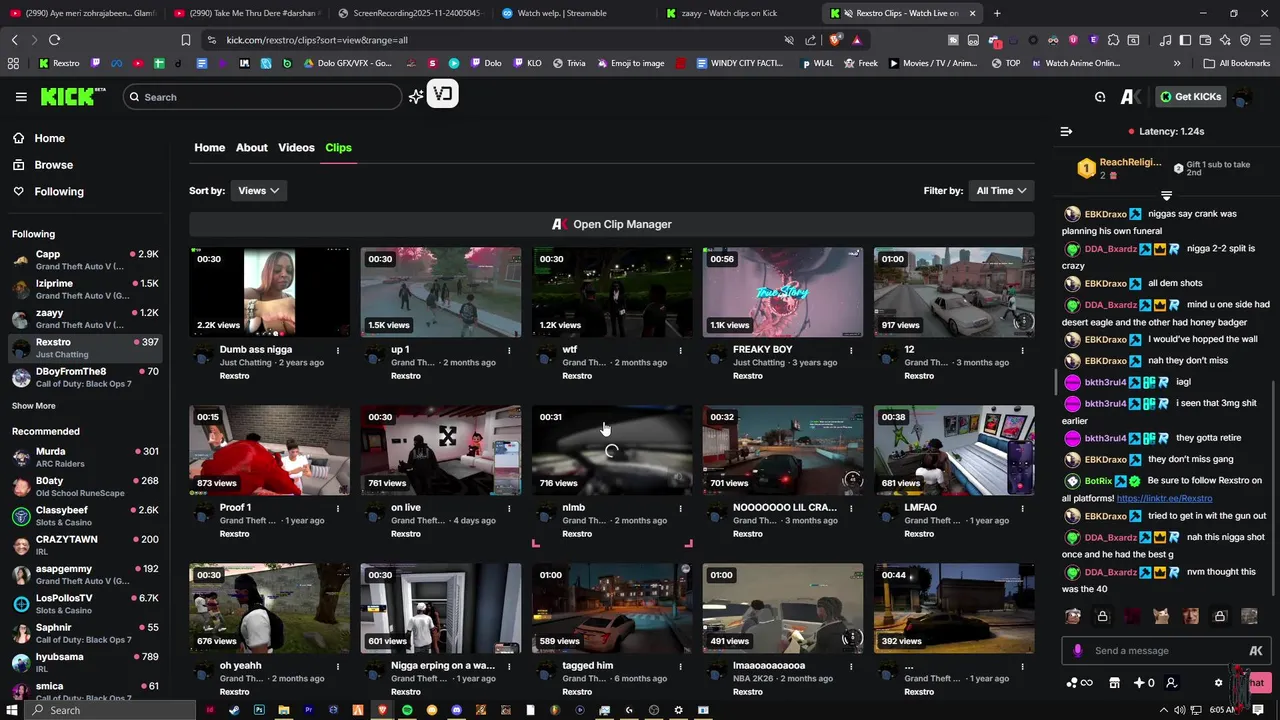Open the chat shop storefront icon
1280x720 pixels.
coord(1114,683)
